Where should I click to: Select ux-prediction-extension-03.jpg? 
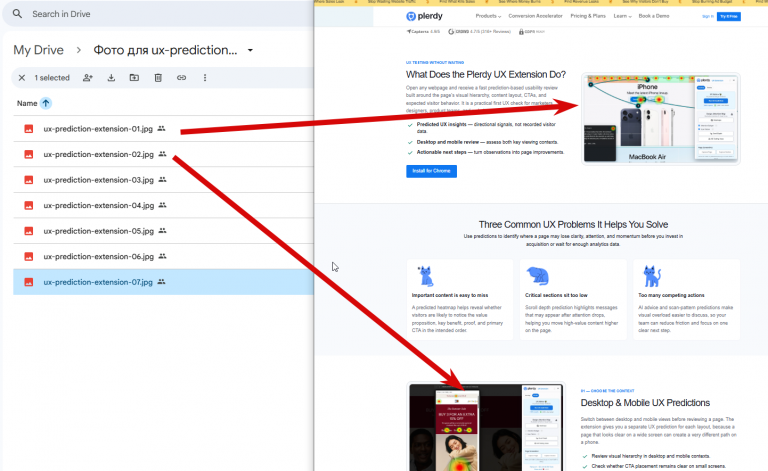coord(164,180)
